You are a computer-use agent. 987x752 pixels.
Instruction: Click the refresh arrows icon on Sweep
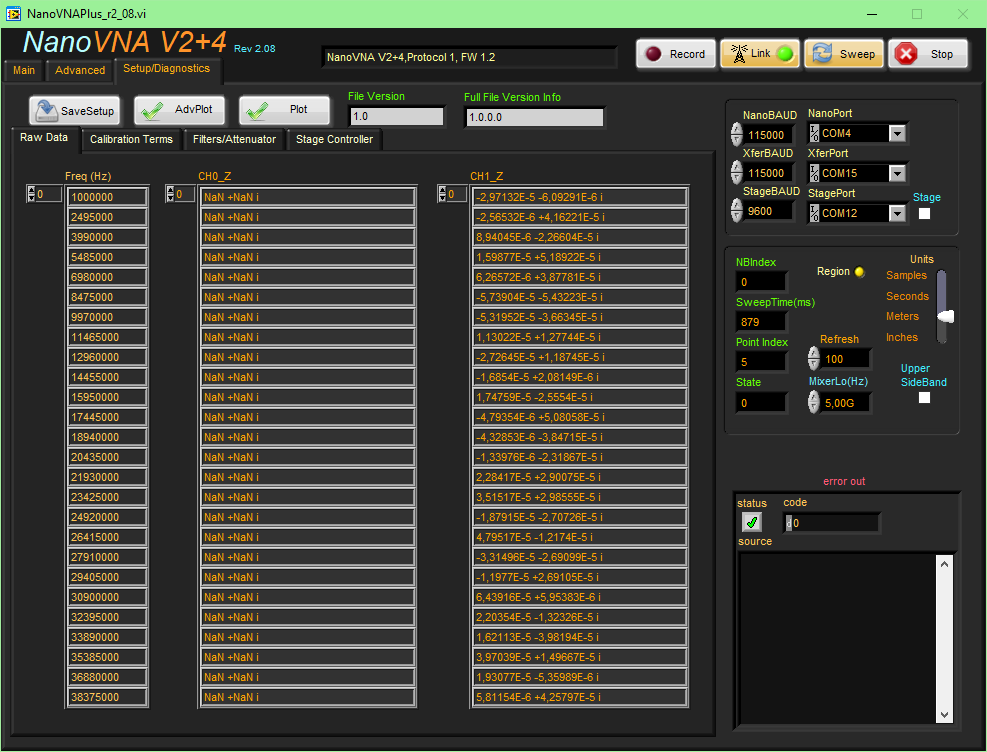pos(821,53)
